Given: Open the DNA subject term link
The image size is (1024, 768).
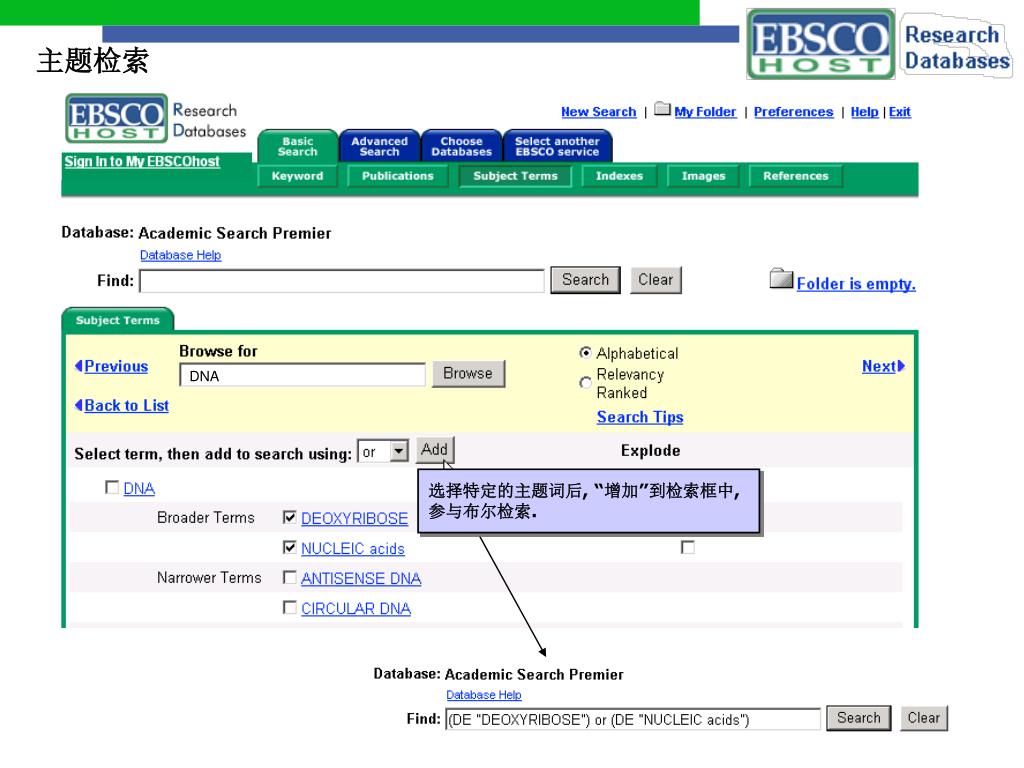Looking at the screenshot, I should (139, 488).
